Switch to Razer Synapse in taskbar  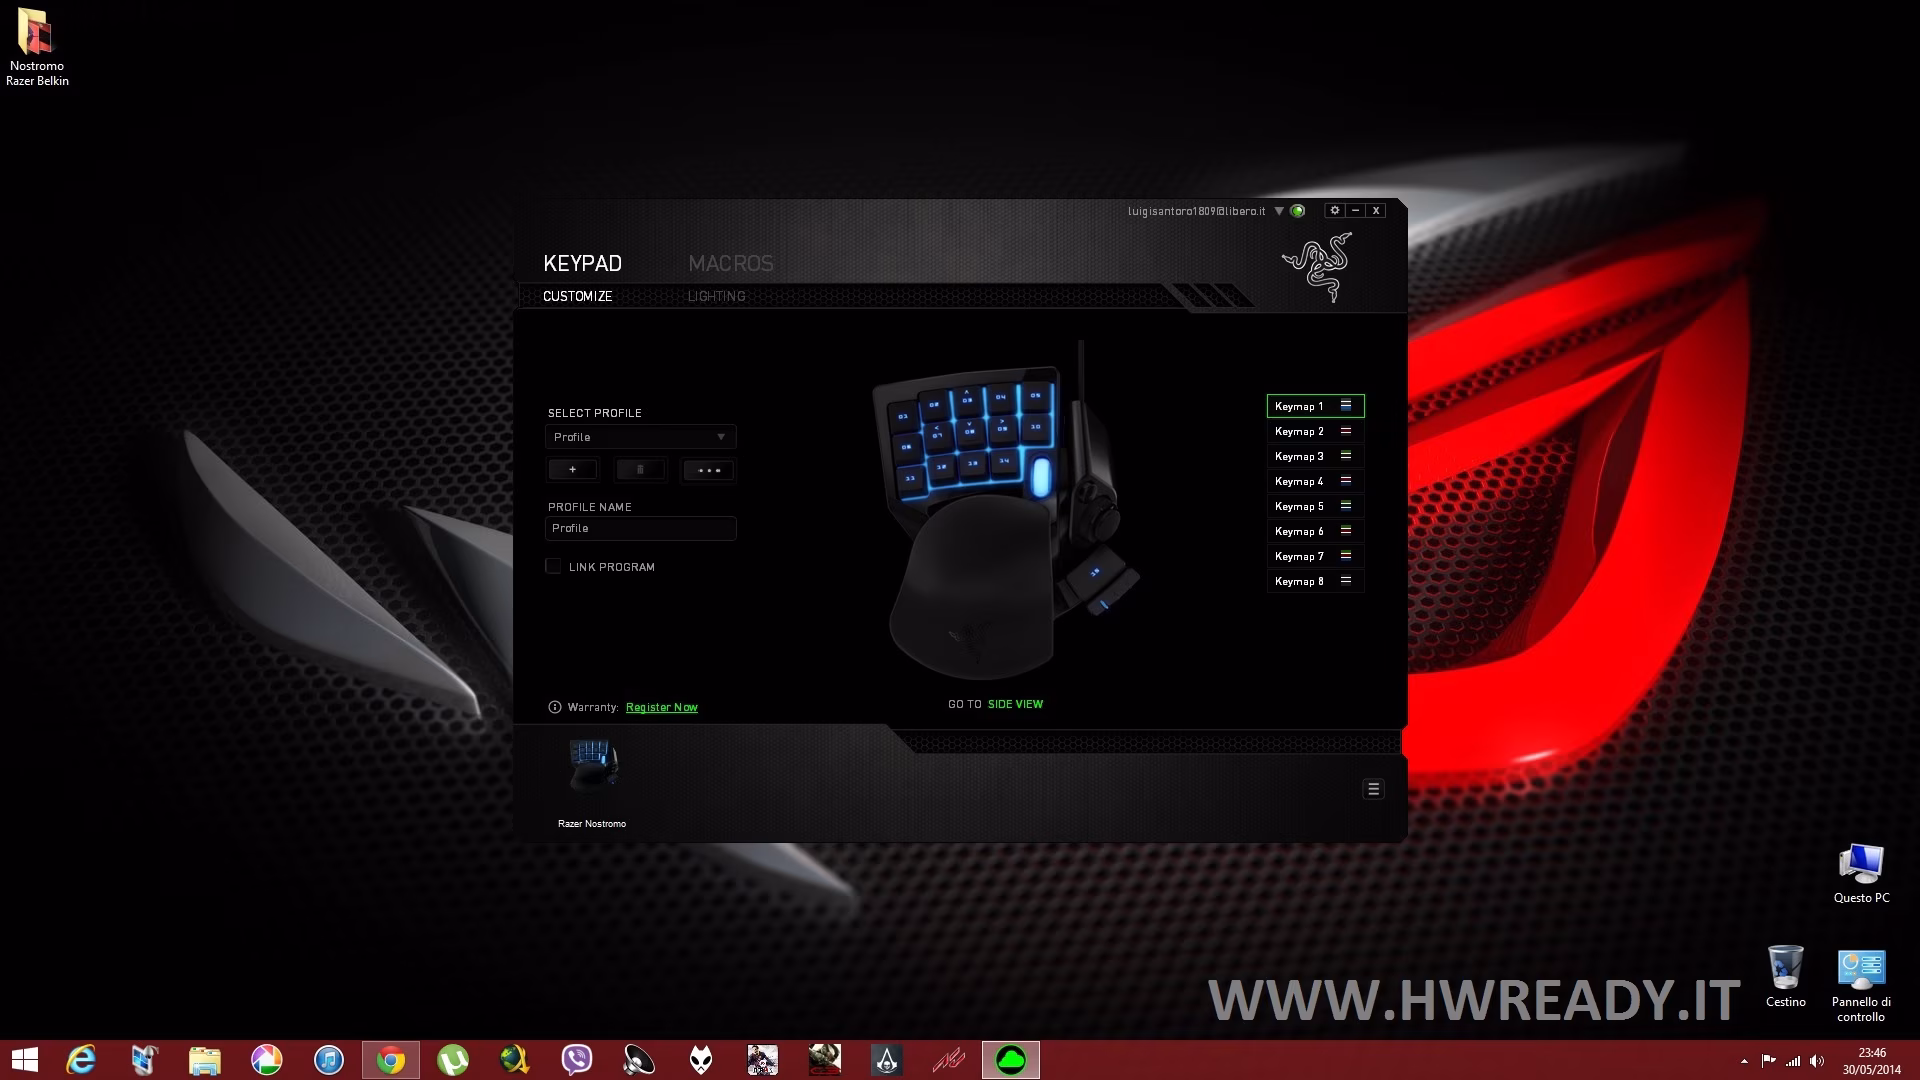[1011, 1060]
